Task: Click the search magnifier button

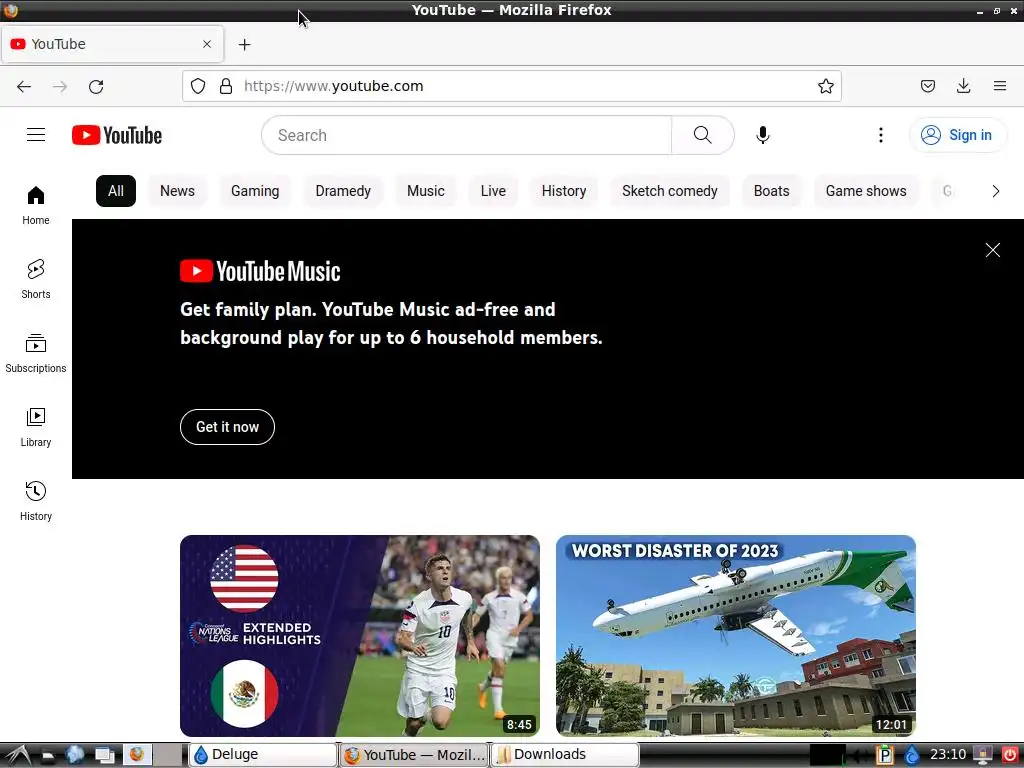Action: (703, 135)
